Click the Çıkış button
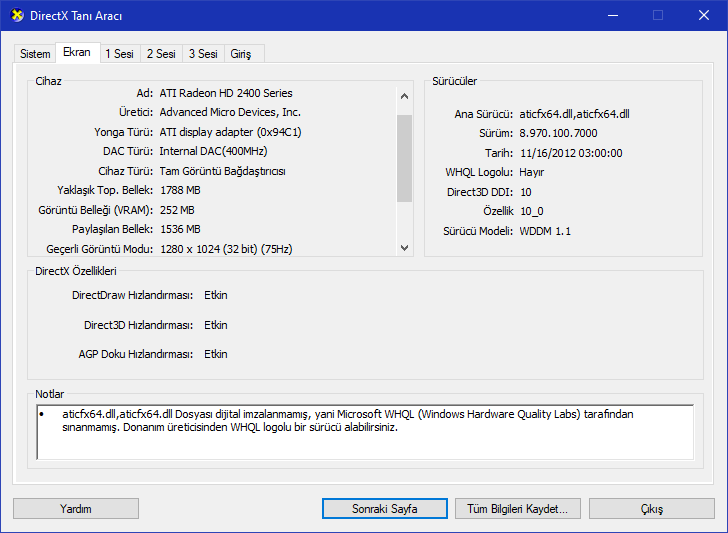This screenshot has width=728, height=533. [651, 508]
